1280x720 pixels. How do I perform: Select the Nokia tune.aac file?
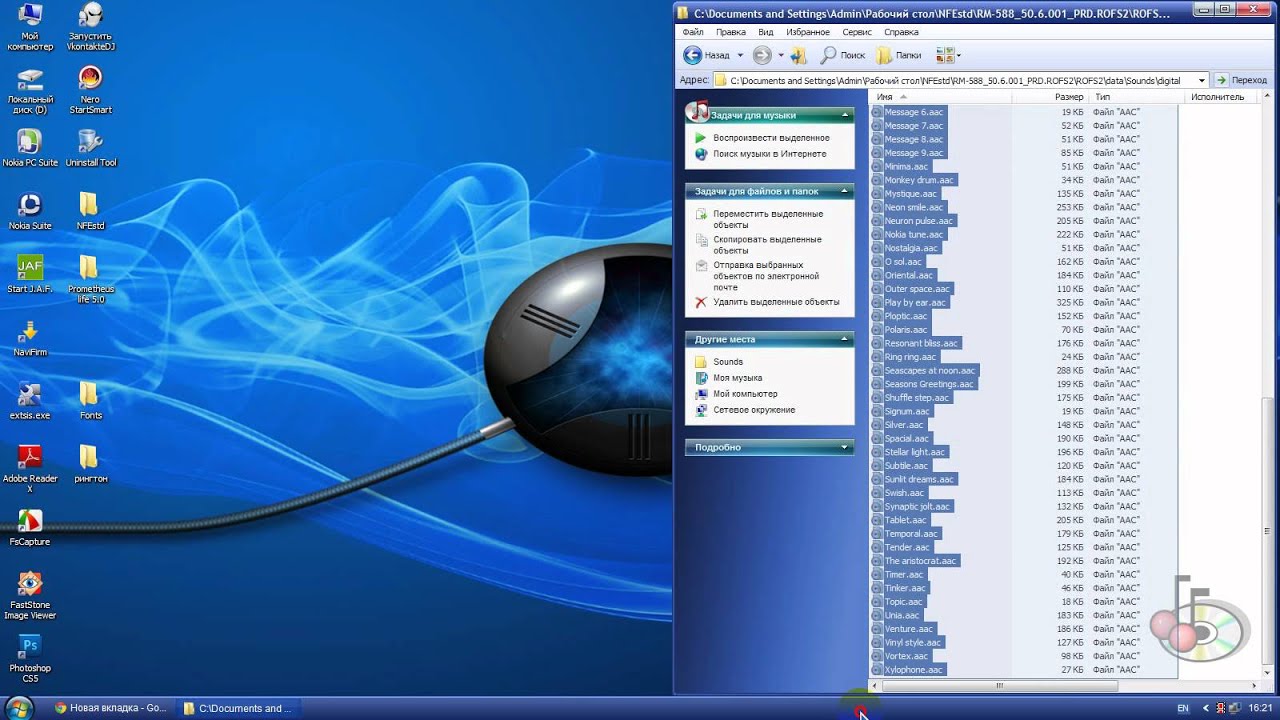coord(913,235)
